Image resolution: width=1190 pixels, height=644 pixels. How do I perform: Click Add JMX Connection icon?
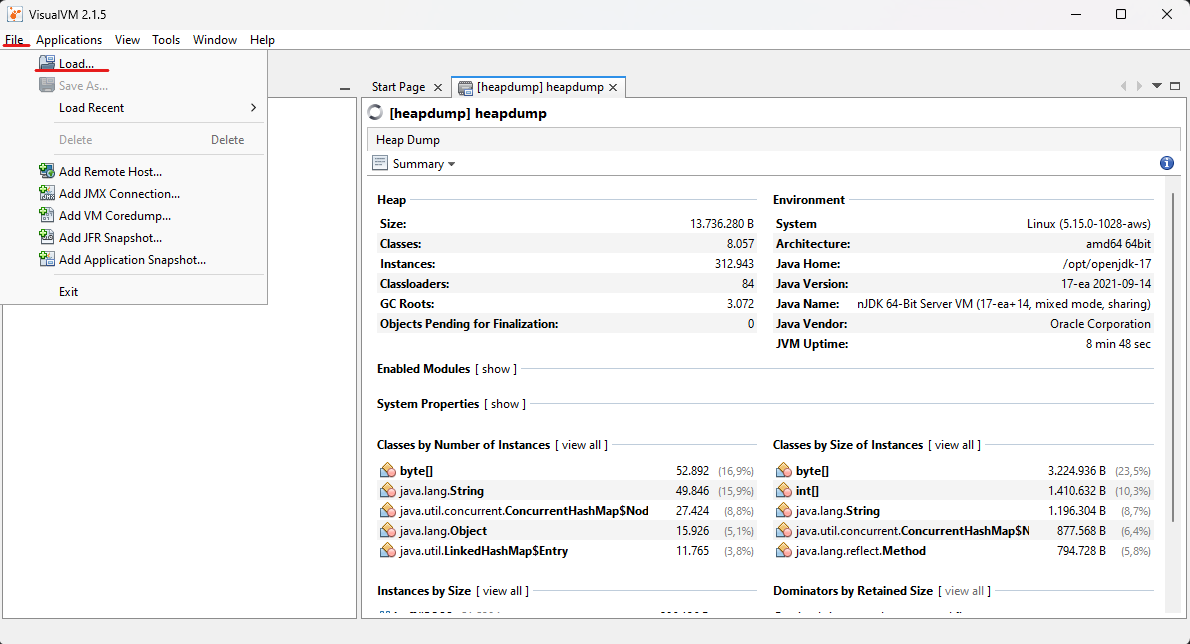pos(46,194)
